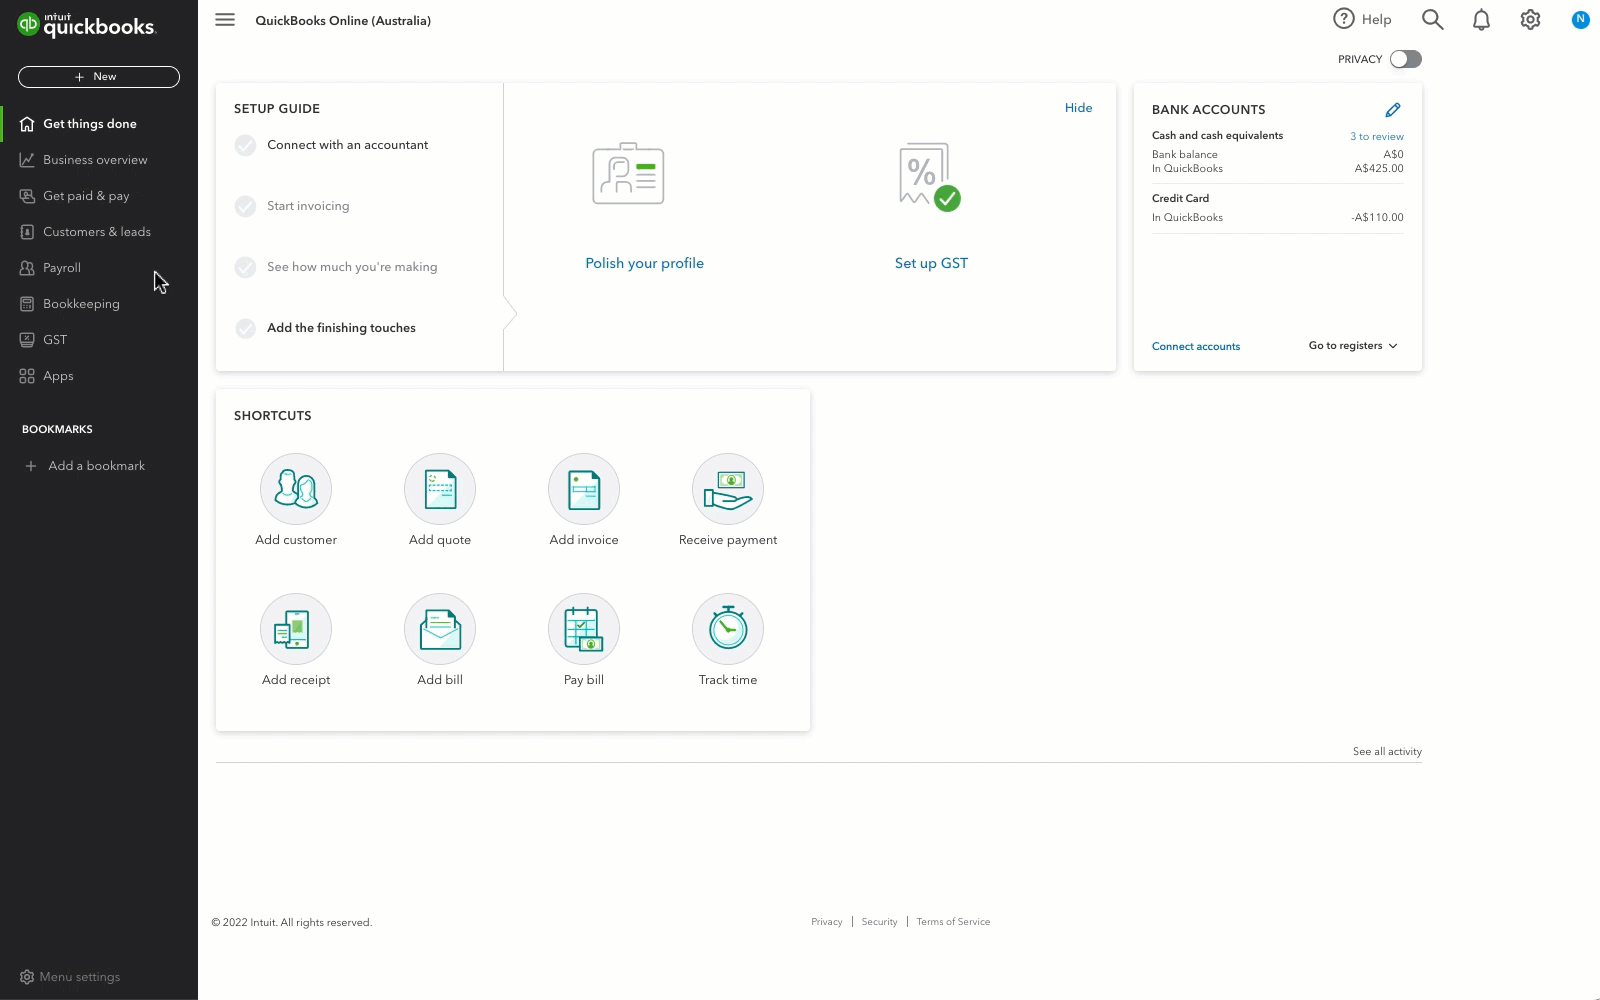Screen dimensions: 1600x1000
Task: Open the Privacy footer link
Action: point(827,922)
